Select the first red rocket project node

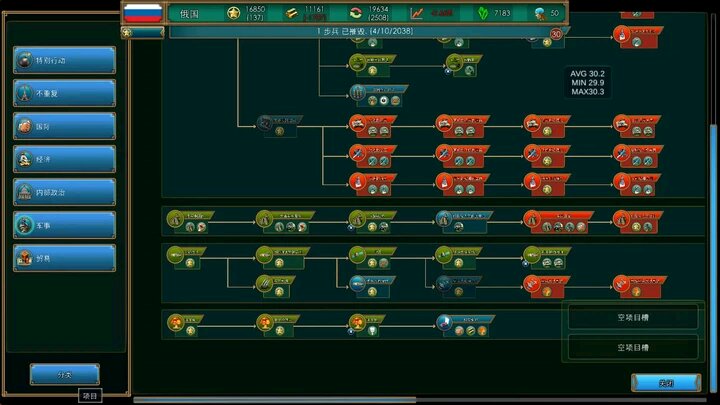pyautogui.click(x=372, y=185)
